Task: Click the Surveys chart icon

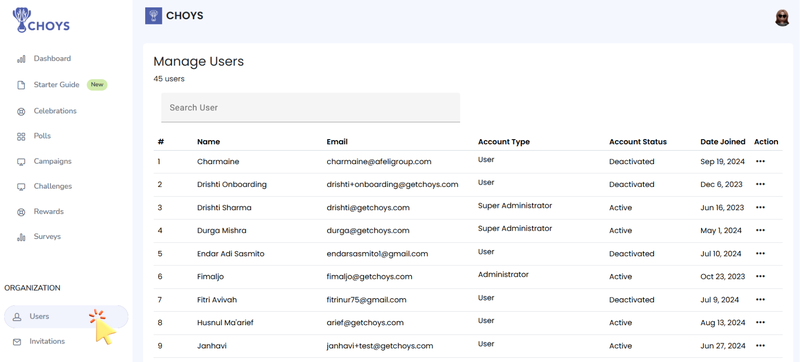Action: pyautogui.click(x=21, y=237)
